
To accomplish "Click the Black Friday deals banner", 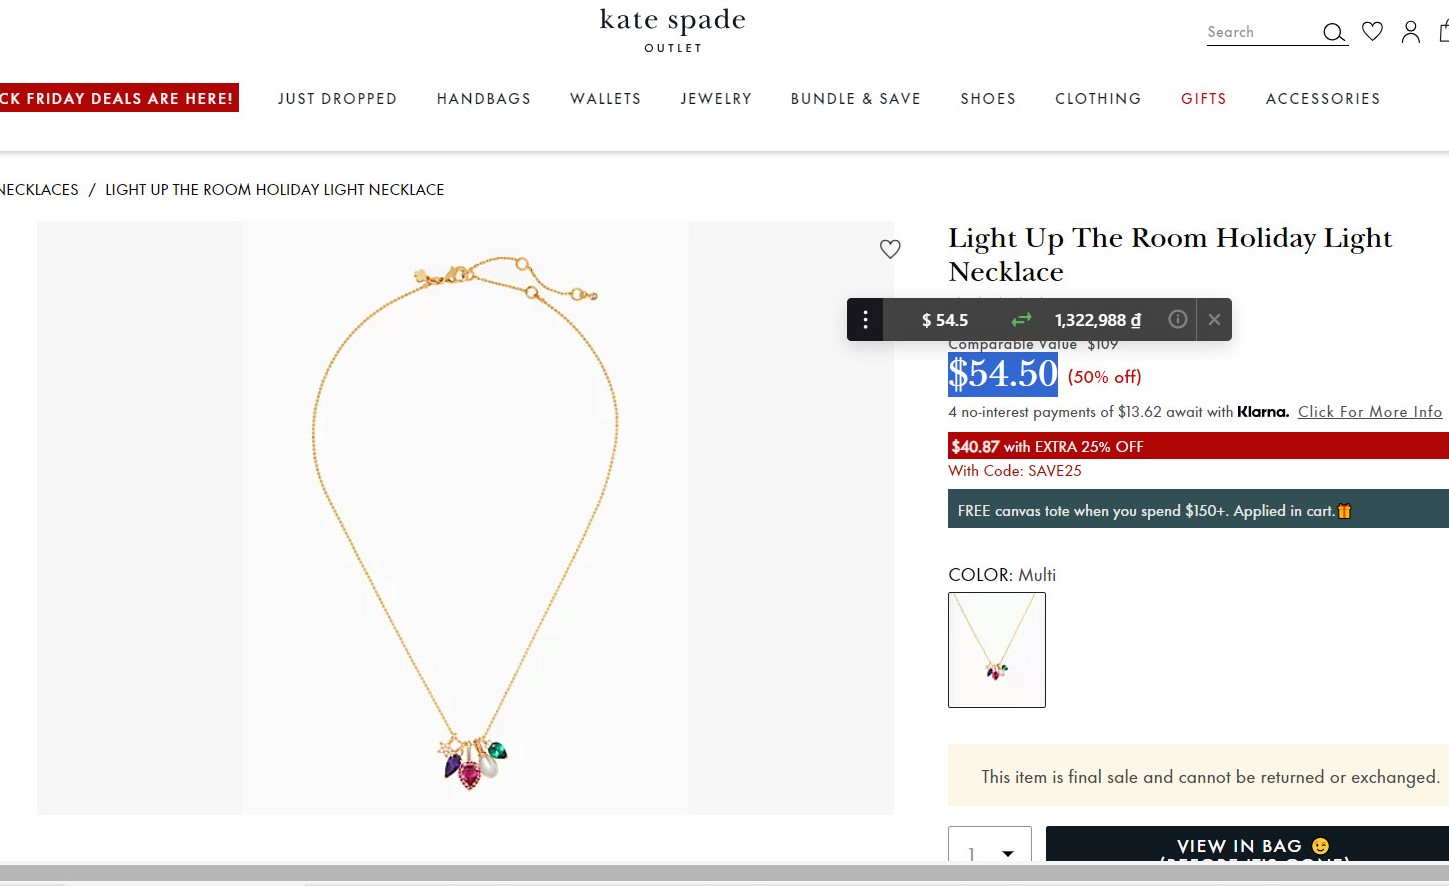I will (x=119, y=98).
